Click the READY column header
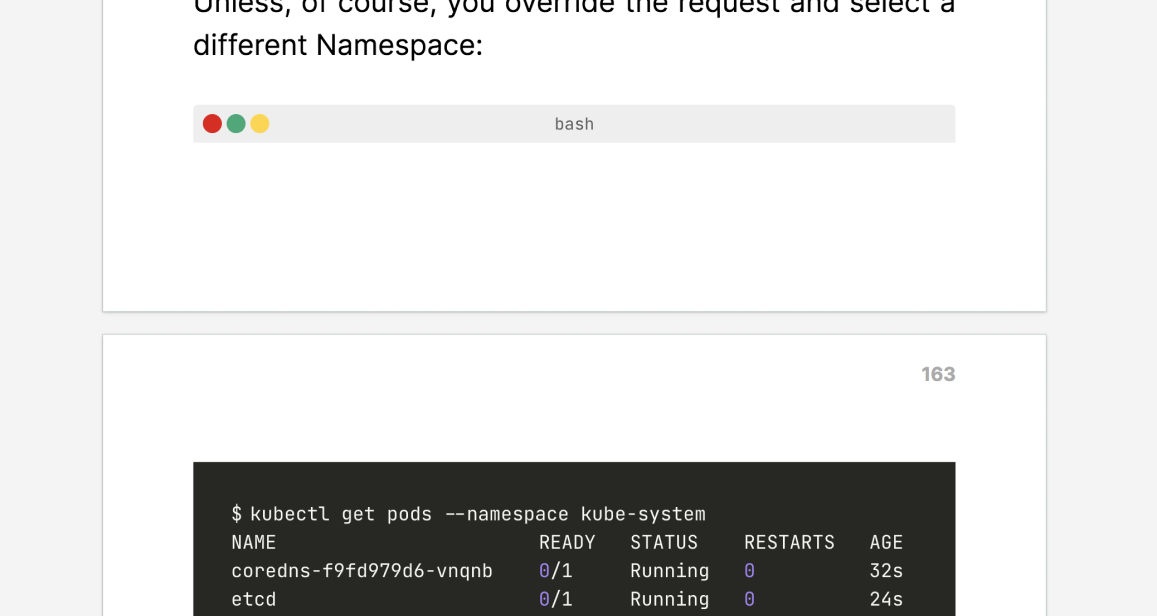This screenshot has width=1157, height=616. [567, 542]
